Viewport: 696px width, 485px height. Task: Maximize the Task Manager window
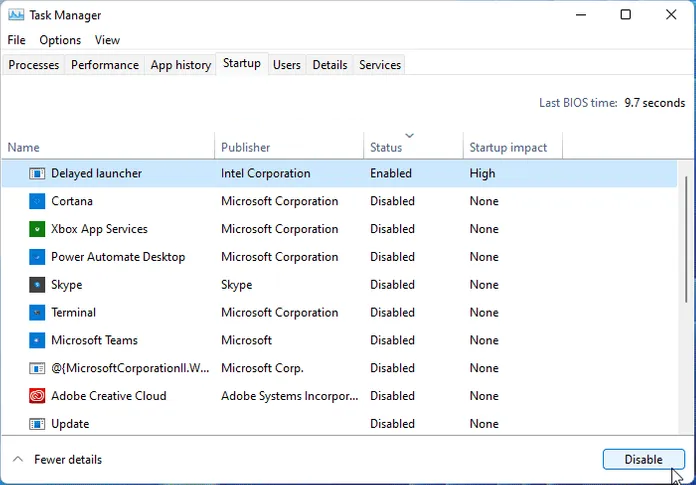(x=625, y=15)
